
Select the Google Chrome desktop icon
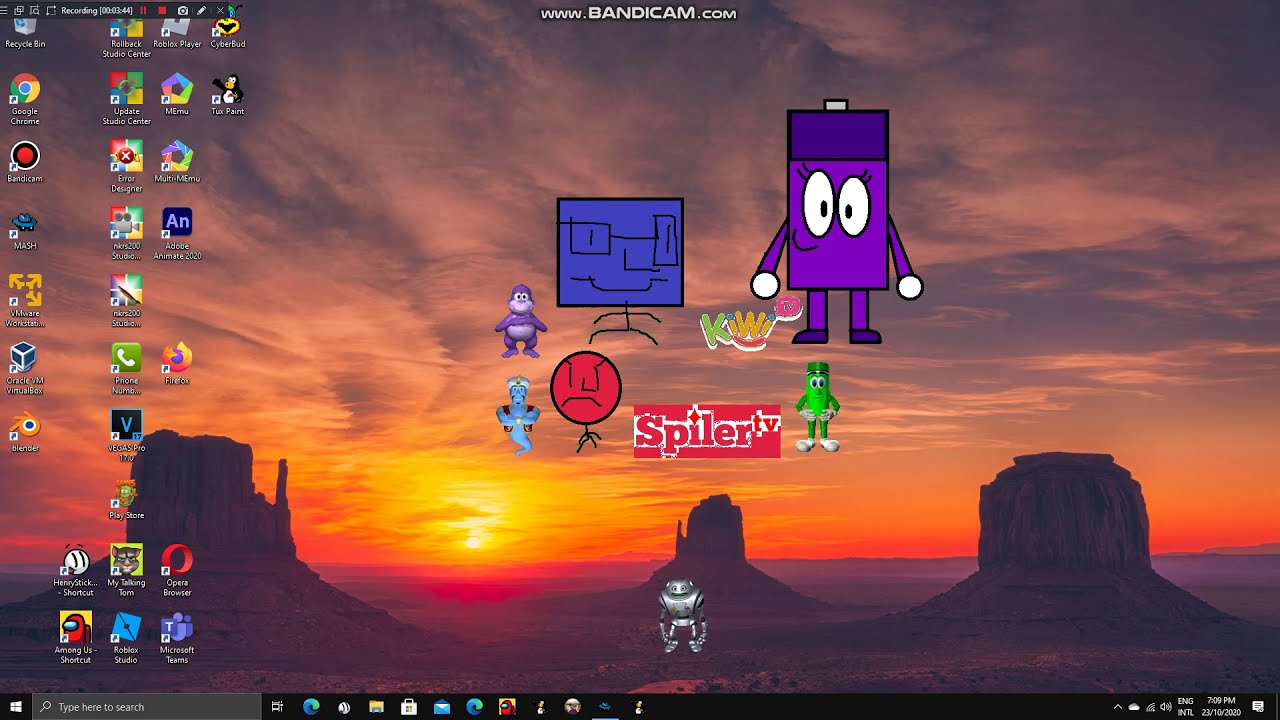tap(25, 100)
